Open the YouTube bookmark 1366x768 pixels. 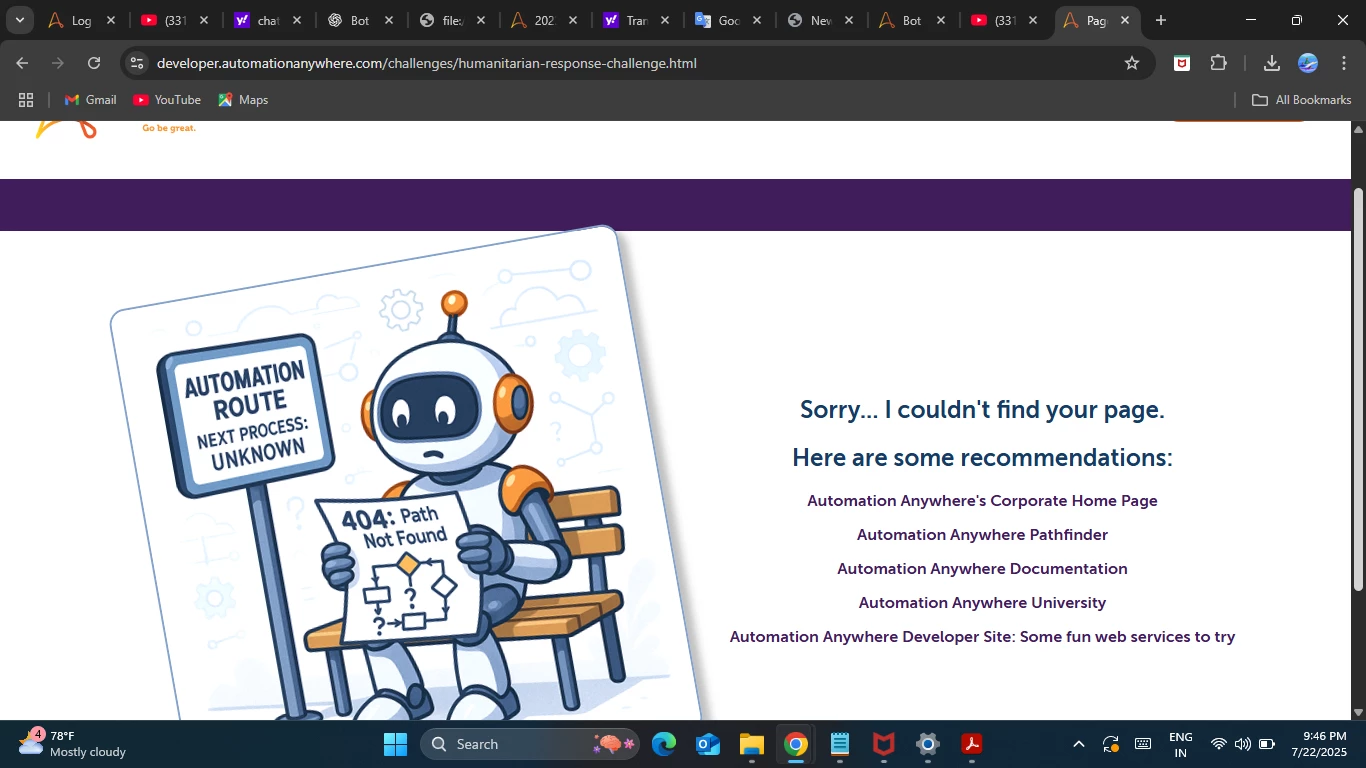pyautogui.click(x=167, y=100)
